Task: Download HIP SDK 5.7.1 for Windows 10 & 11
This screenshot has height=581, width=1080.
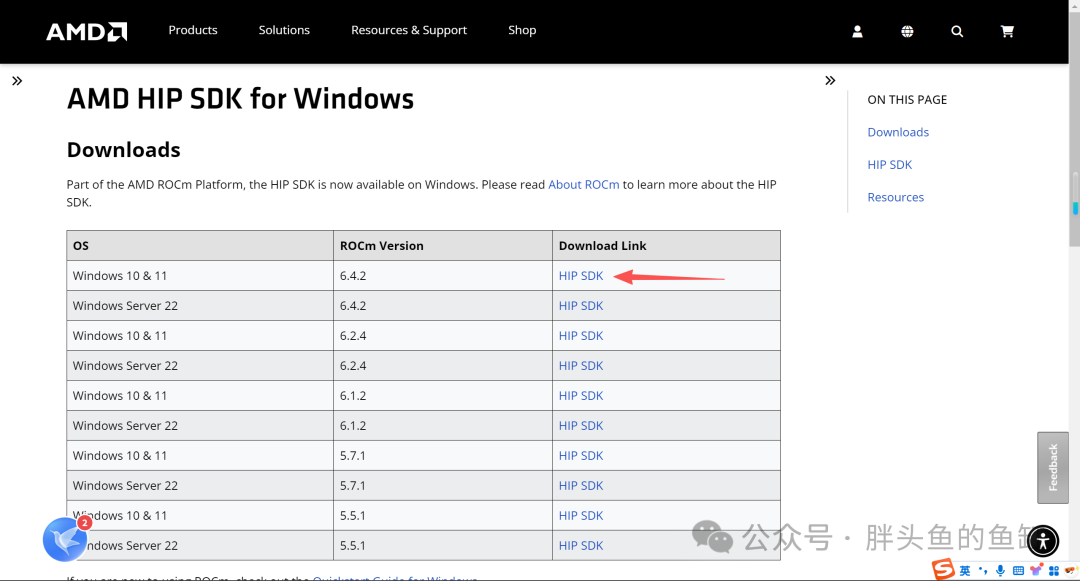Action: [581, 456]
